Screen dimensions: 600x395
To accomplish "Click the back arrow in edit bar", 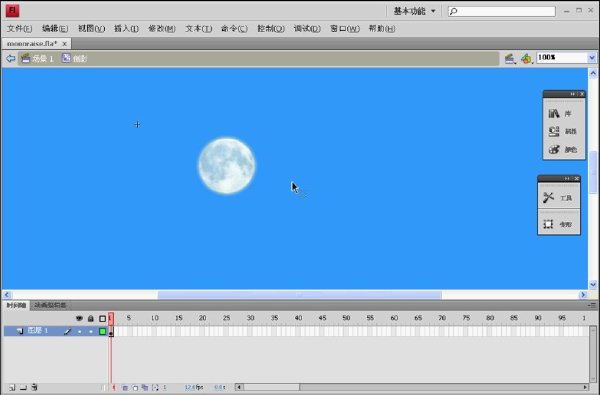I will click(10, 58).
